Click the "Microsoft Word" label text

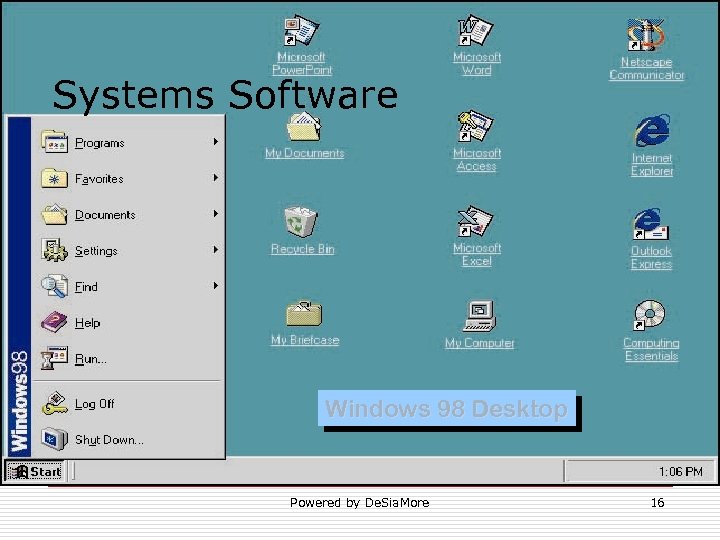477,63
